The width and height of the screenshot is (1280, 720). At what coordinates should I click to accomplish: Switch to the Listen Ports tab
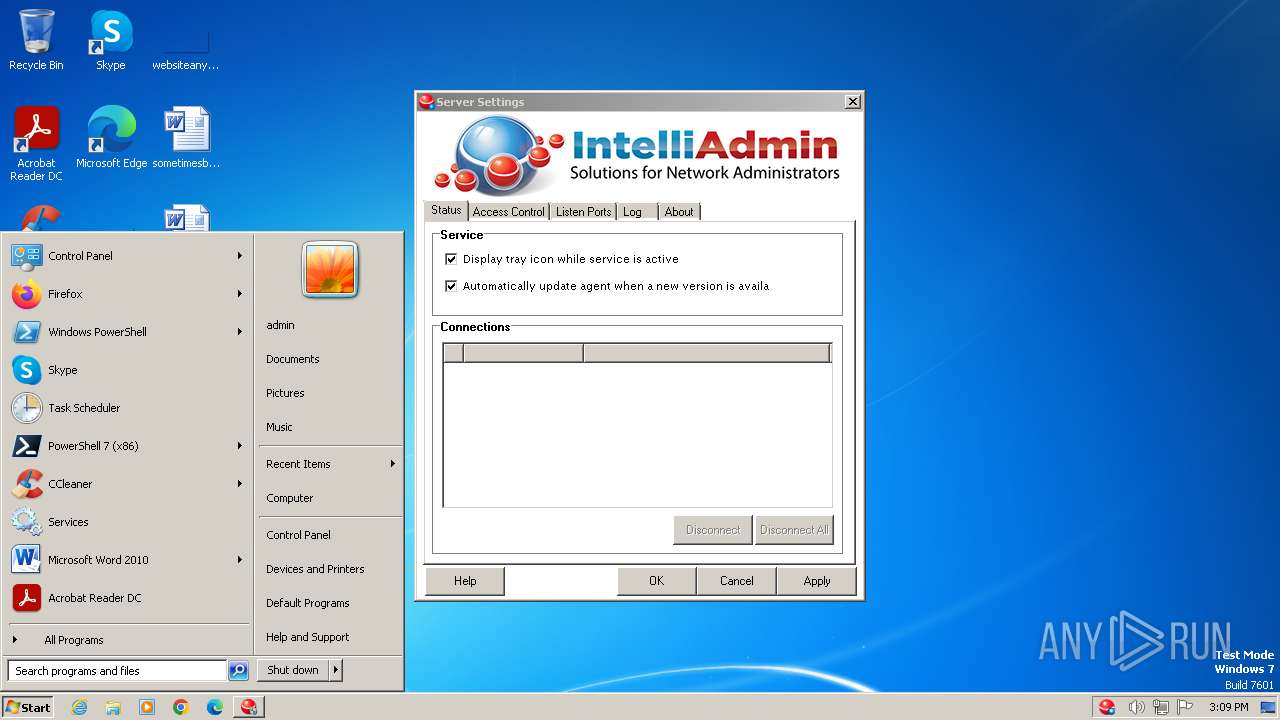583,212
